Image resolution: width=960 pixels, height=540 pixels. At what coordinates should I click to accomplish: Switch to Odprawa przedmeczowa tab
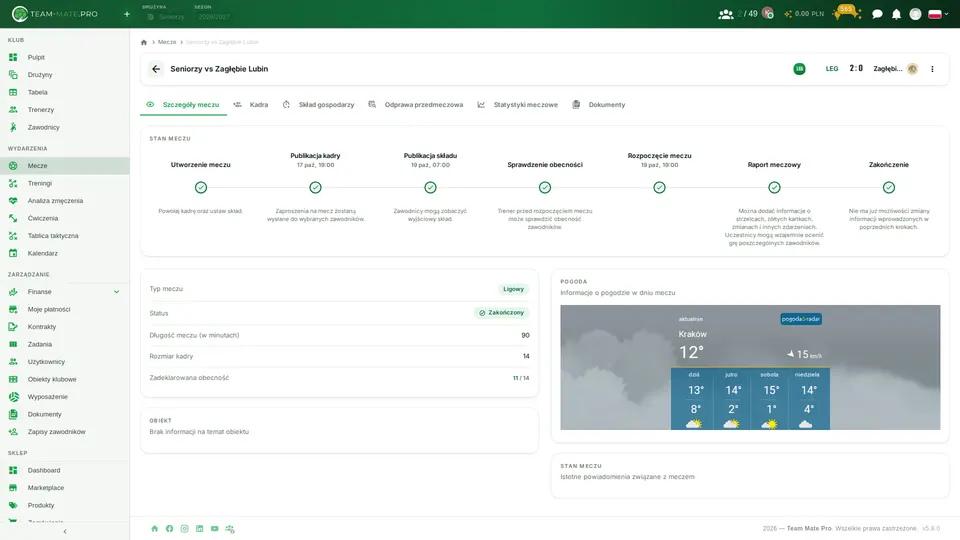click(x=416, y=105)
